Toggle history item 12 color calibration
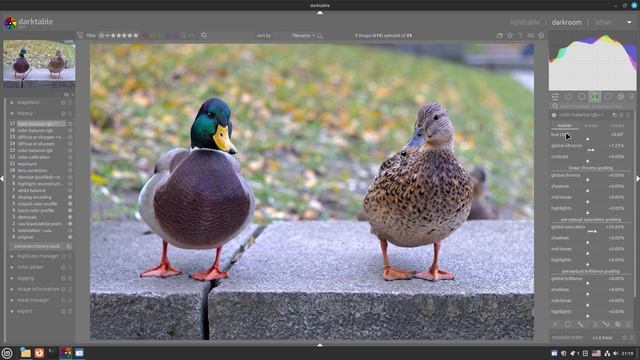This screenshot has height=360, width=640. (x=70, y=157)
